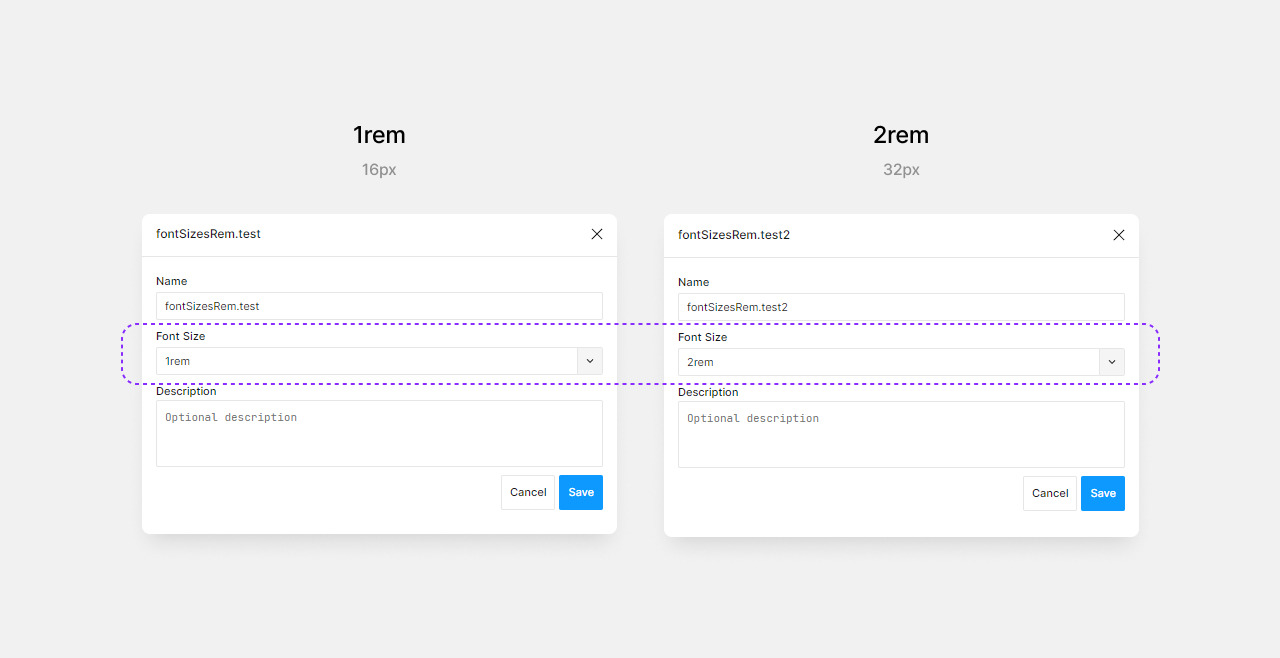
Task: Cancel the fontSizesRem.test dialog
Action: (x=528, y=492)
